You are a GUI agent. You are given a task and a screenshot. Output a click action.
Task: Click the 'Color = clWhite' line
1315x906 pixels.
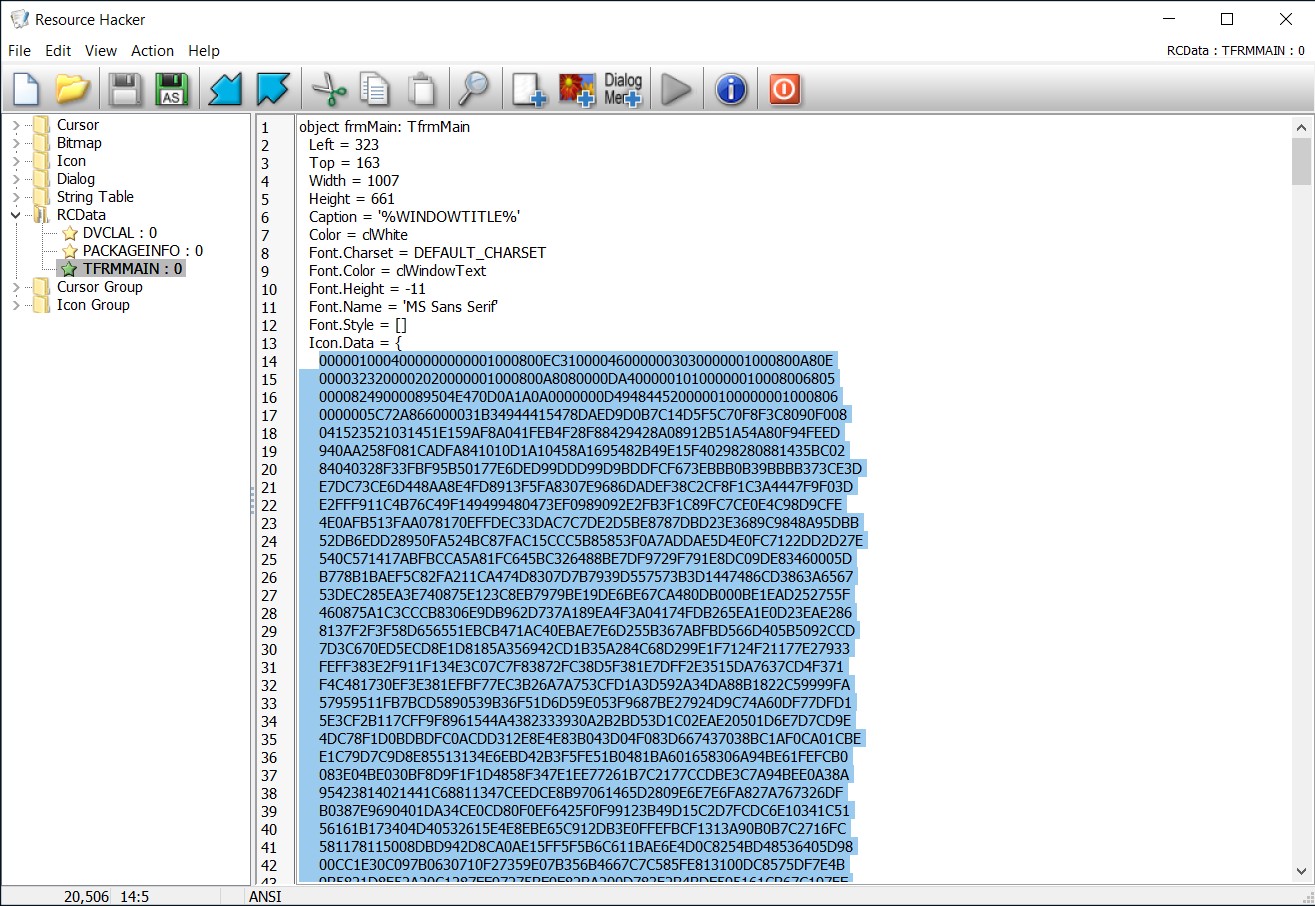358,235
